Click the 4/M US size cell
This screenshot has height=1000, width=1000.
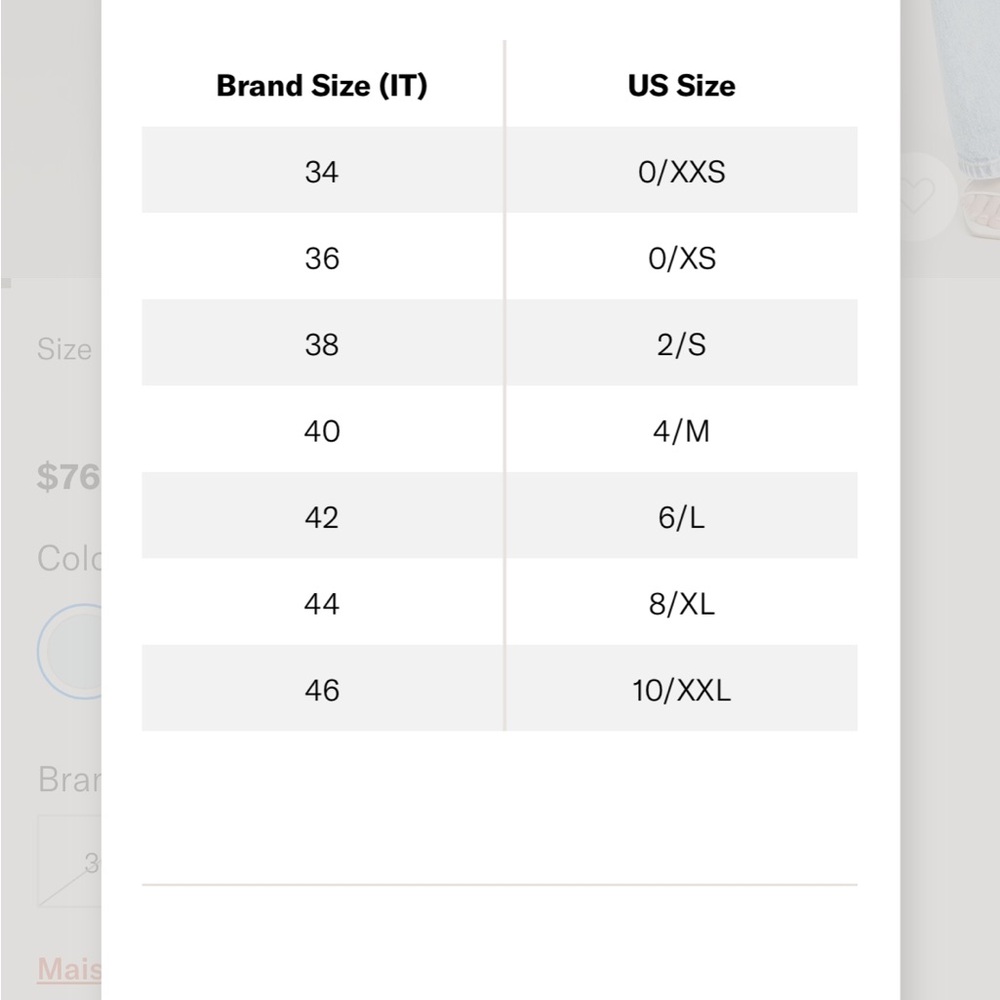(681, 431)
